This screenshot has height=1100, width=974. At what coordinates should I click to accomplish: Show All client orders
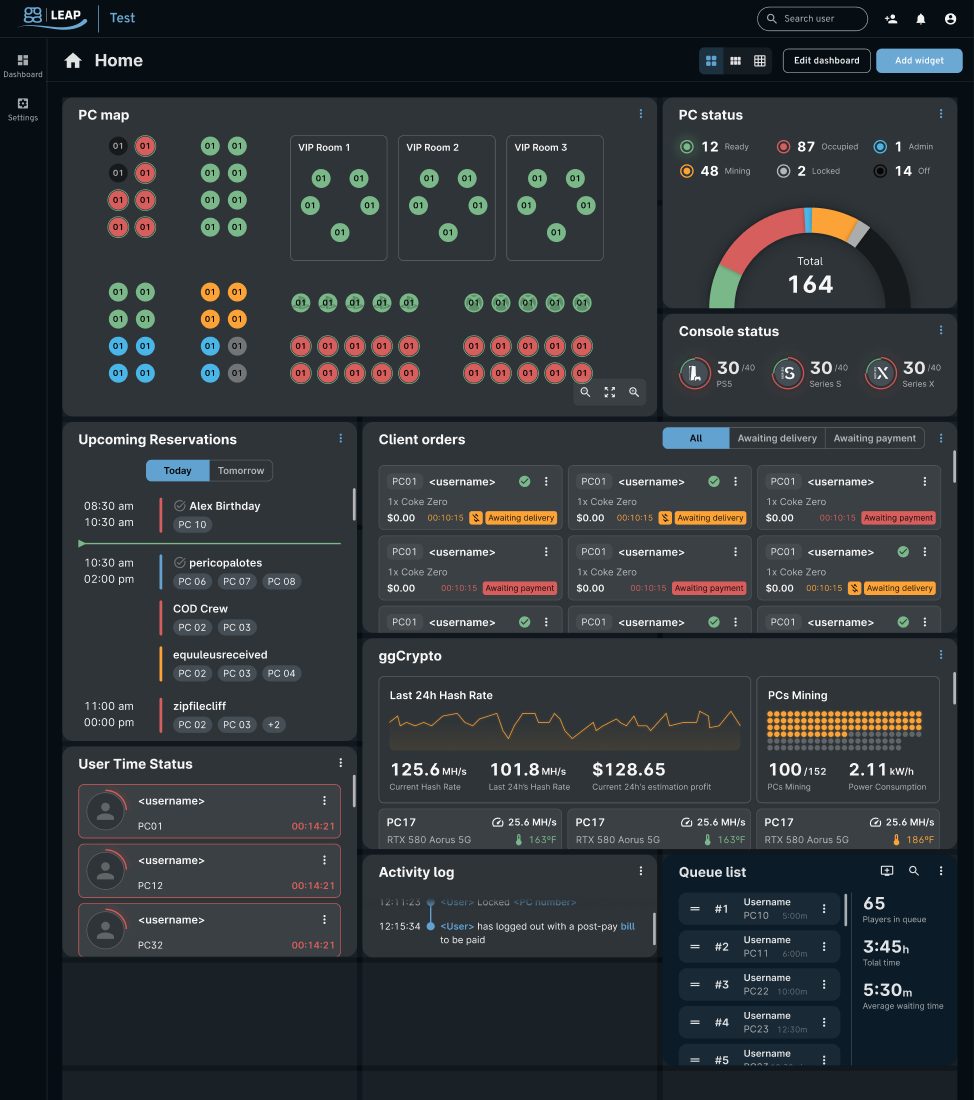(x=695, y=438)
